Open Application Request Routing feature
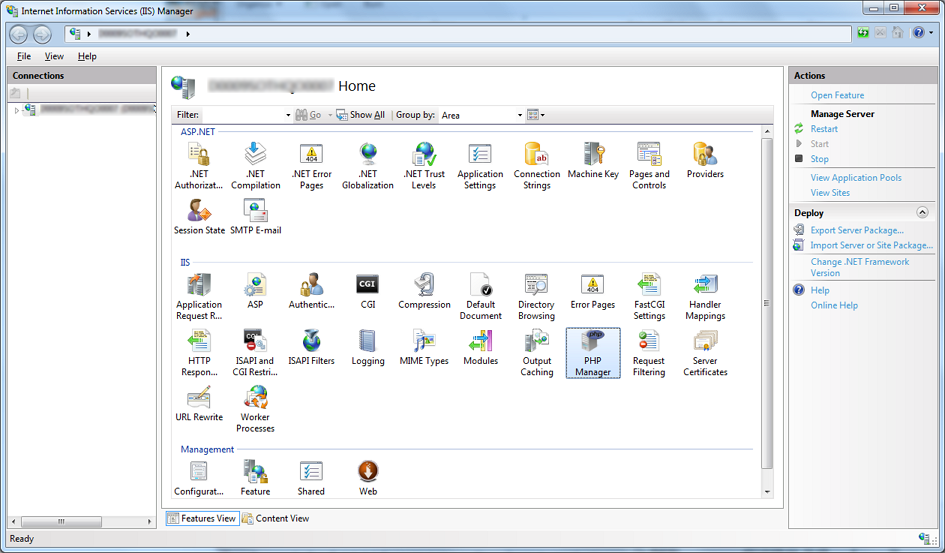Screen dimensions: 945x553 (199, 297)
